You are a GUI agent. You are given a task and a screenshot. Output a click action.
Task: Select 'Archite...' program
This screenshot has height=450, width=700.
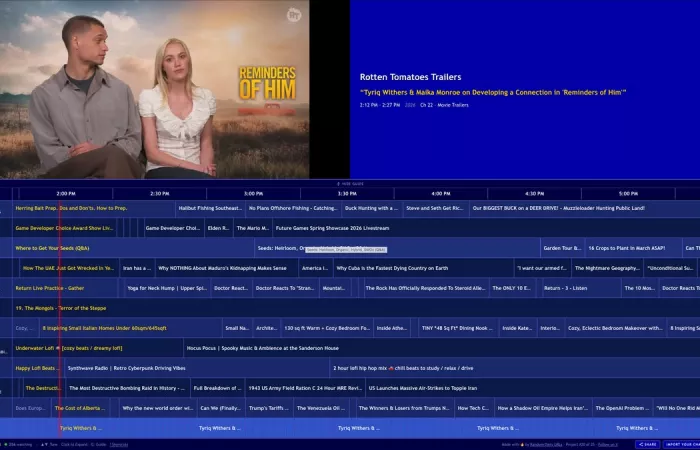pos(267,328)
